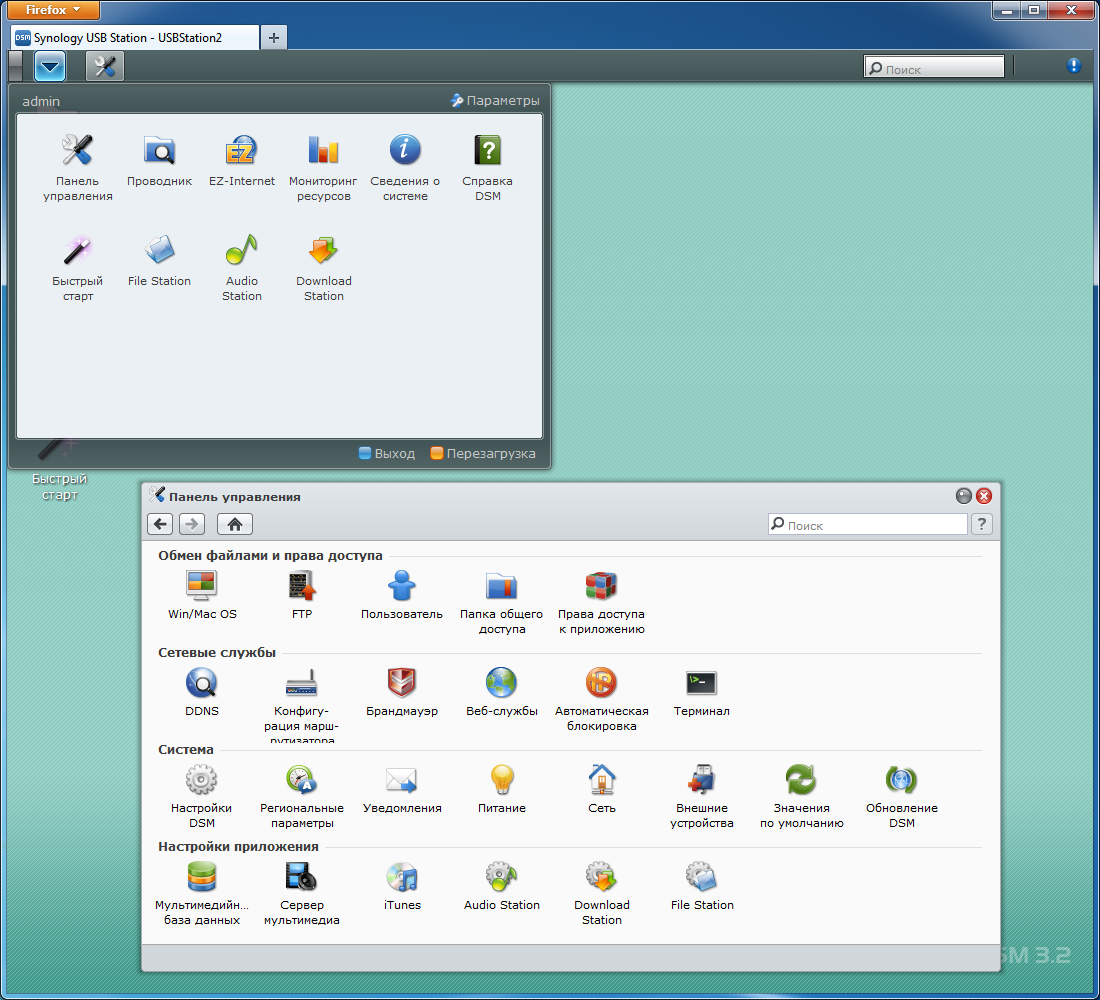Image resolution: width=1100 pixels, height=1000 pixels.
Task: Open DDNS settings icon
Action: [202, 691]
